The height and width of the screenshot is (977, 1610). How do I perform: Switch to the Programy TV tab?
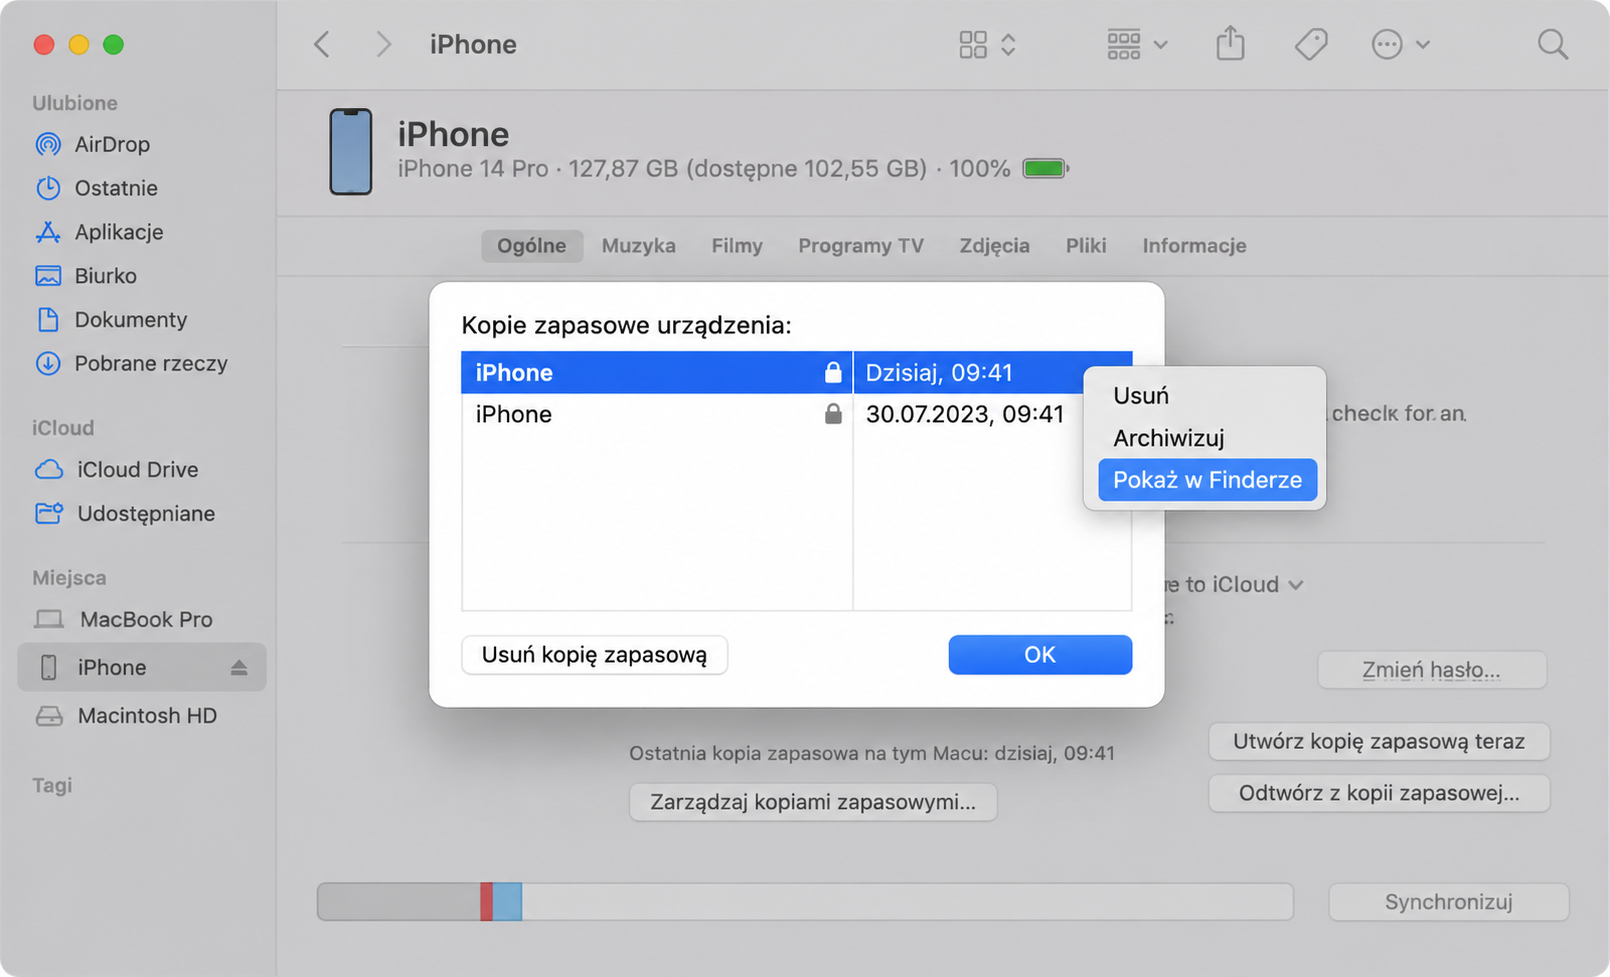coord(860,246)
